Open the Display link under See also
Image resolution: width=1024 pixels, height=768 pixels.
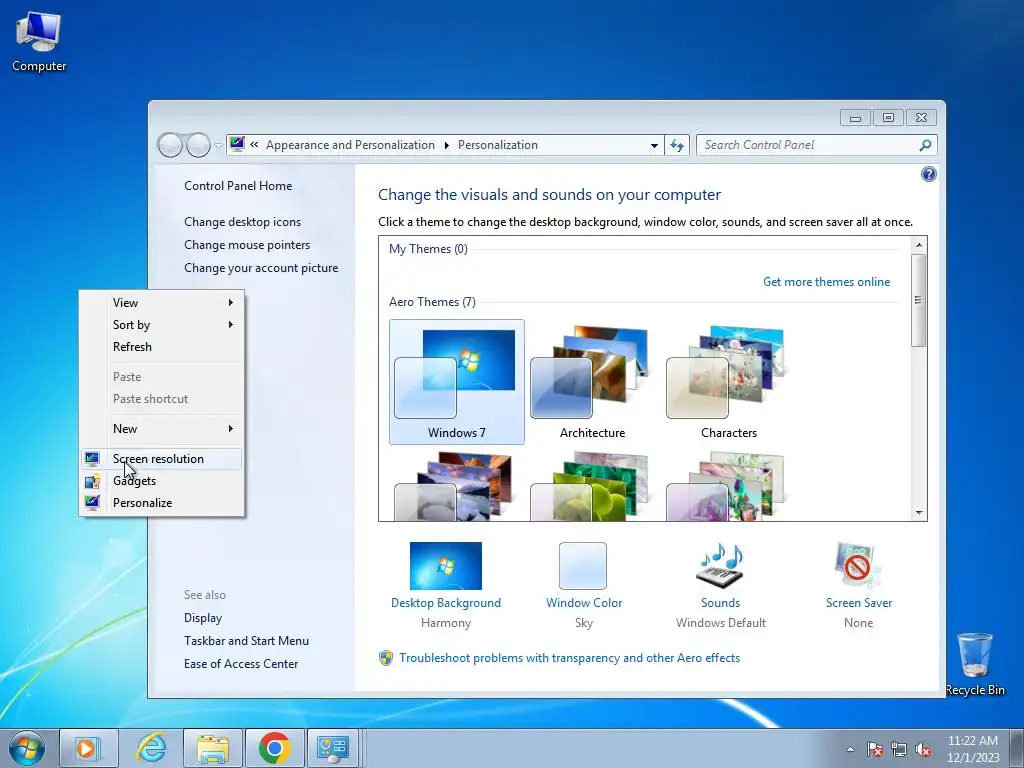click(x=203, y=618)
